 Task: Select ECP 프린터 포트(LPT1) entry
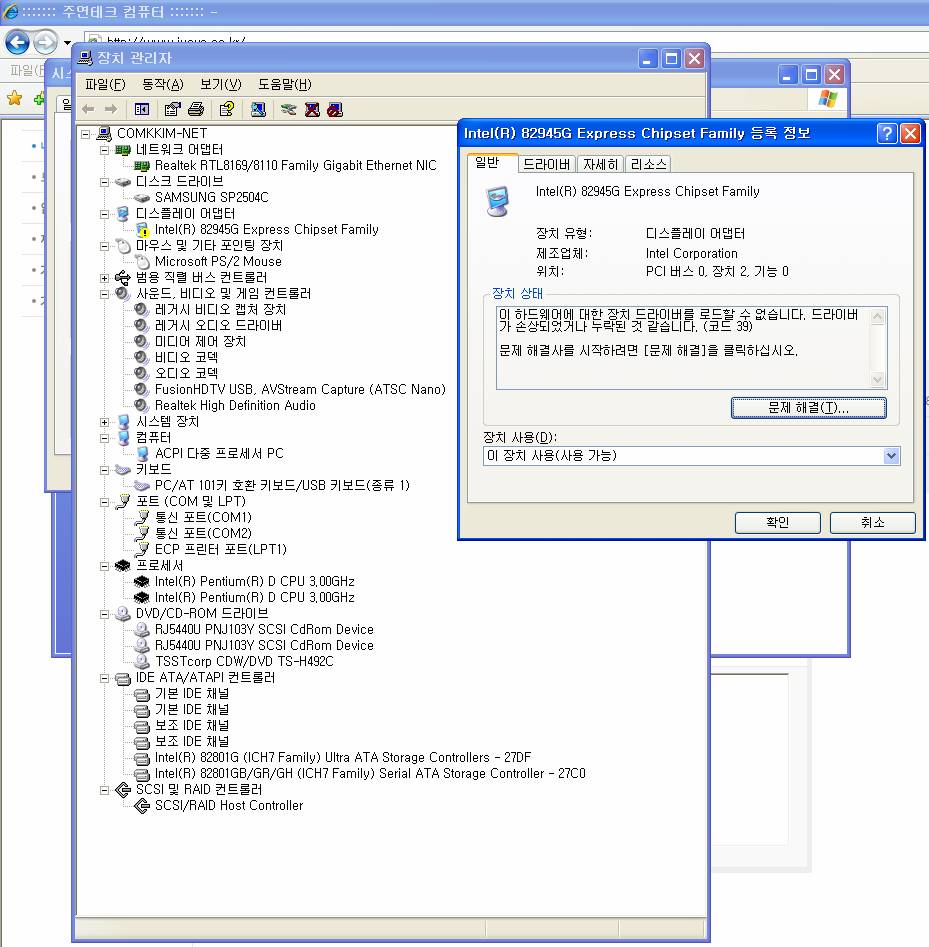click(220, 550)
